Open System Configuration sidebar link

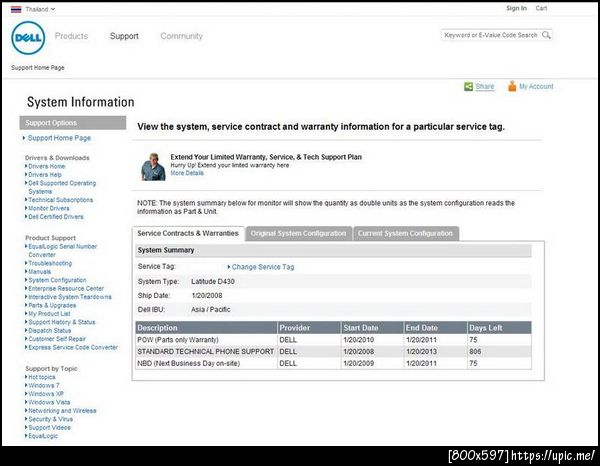(57, 280)
